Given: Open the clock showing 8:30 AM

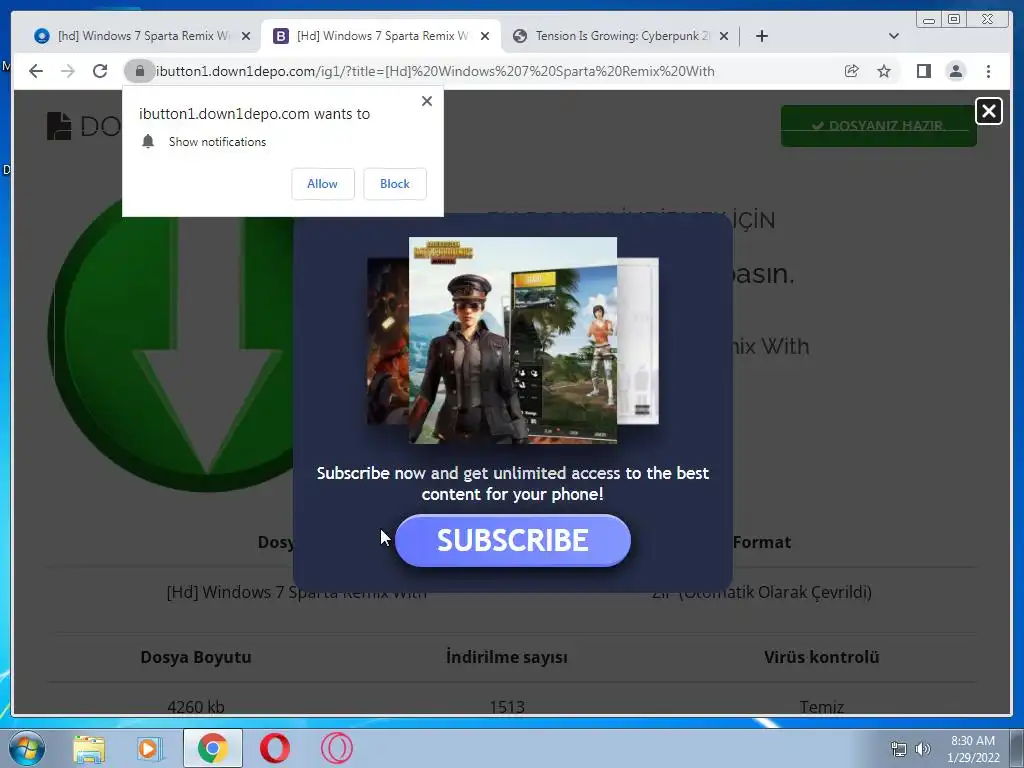Looking at the screenshot, I should pos(973,749).
